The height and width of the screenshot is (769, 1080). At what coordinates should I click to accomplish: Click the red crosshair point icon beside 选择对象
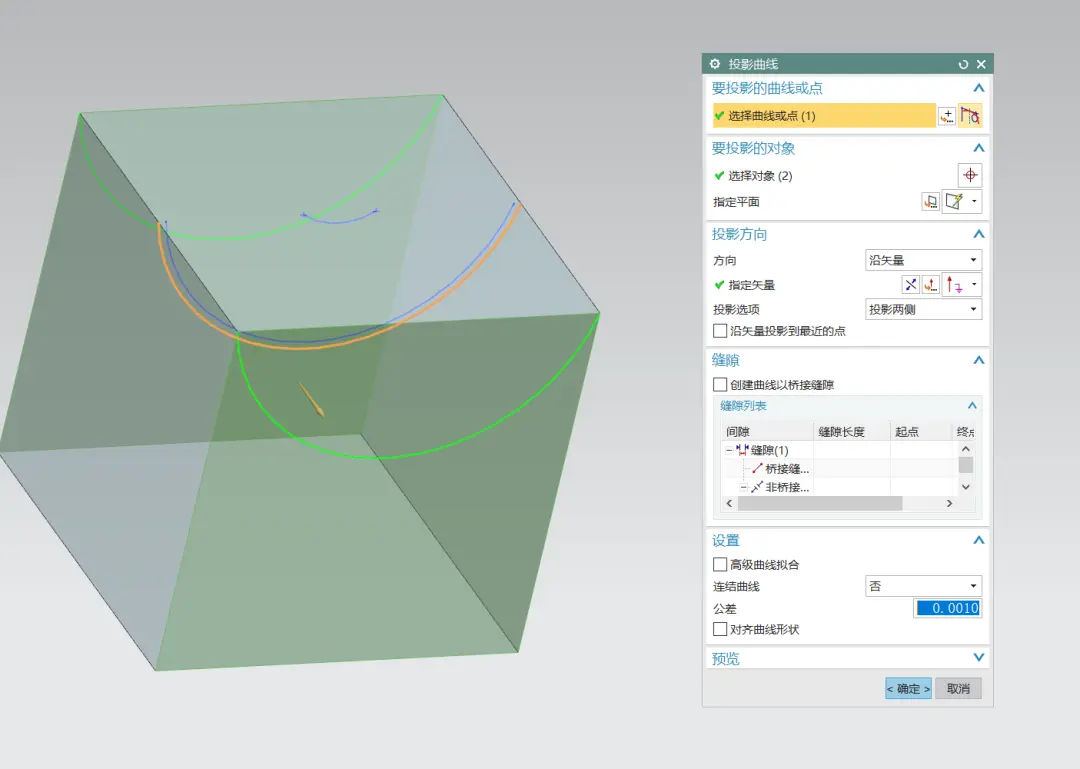point(970,175)
